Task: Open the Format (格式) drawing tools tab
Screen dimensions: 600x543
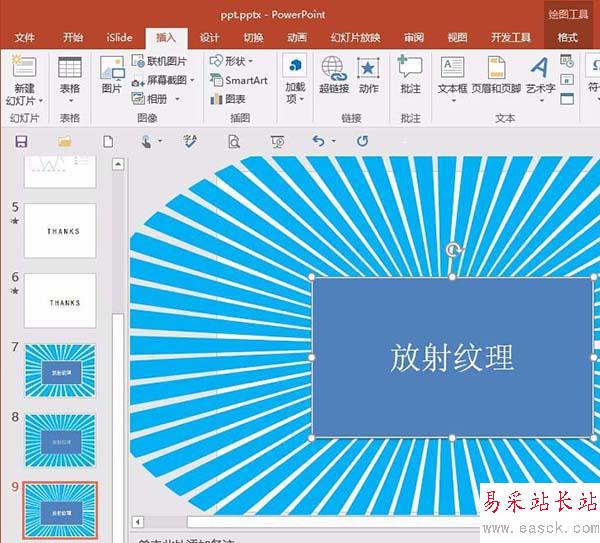Action: coord(567,38)
